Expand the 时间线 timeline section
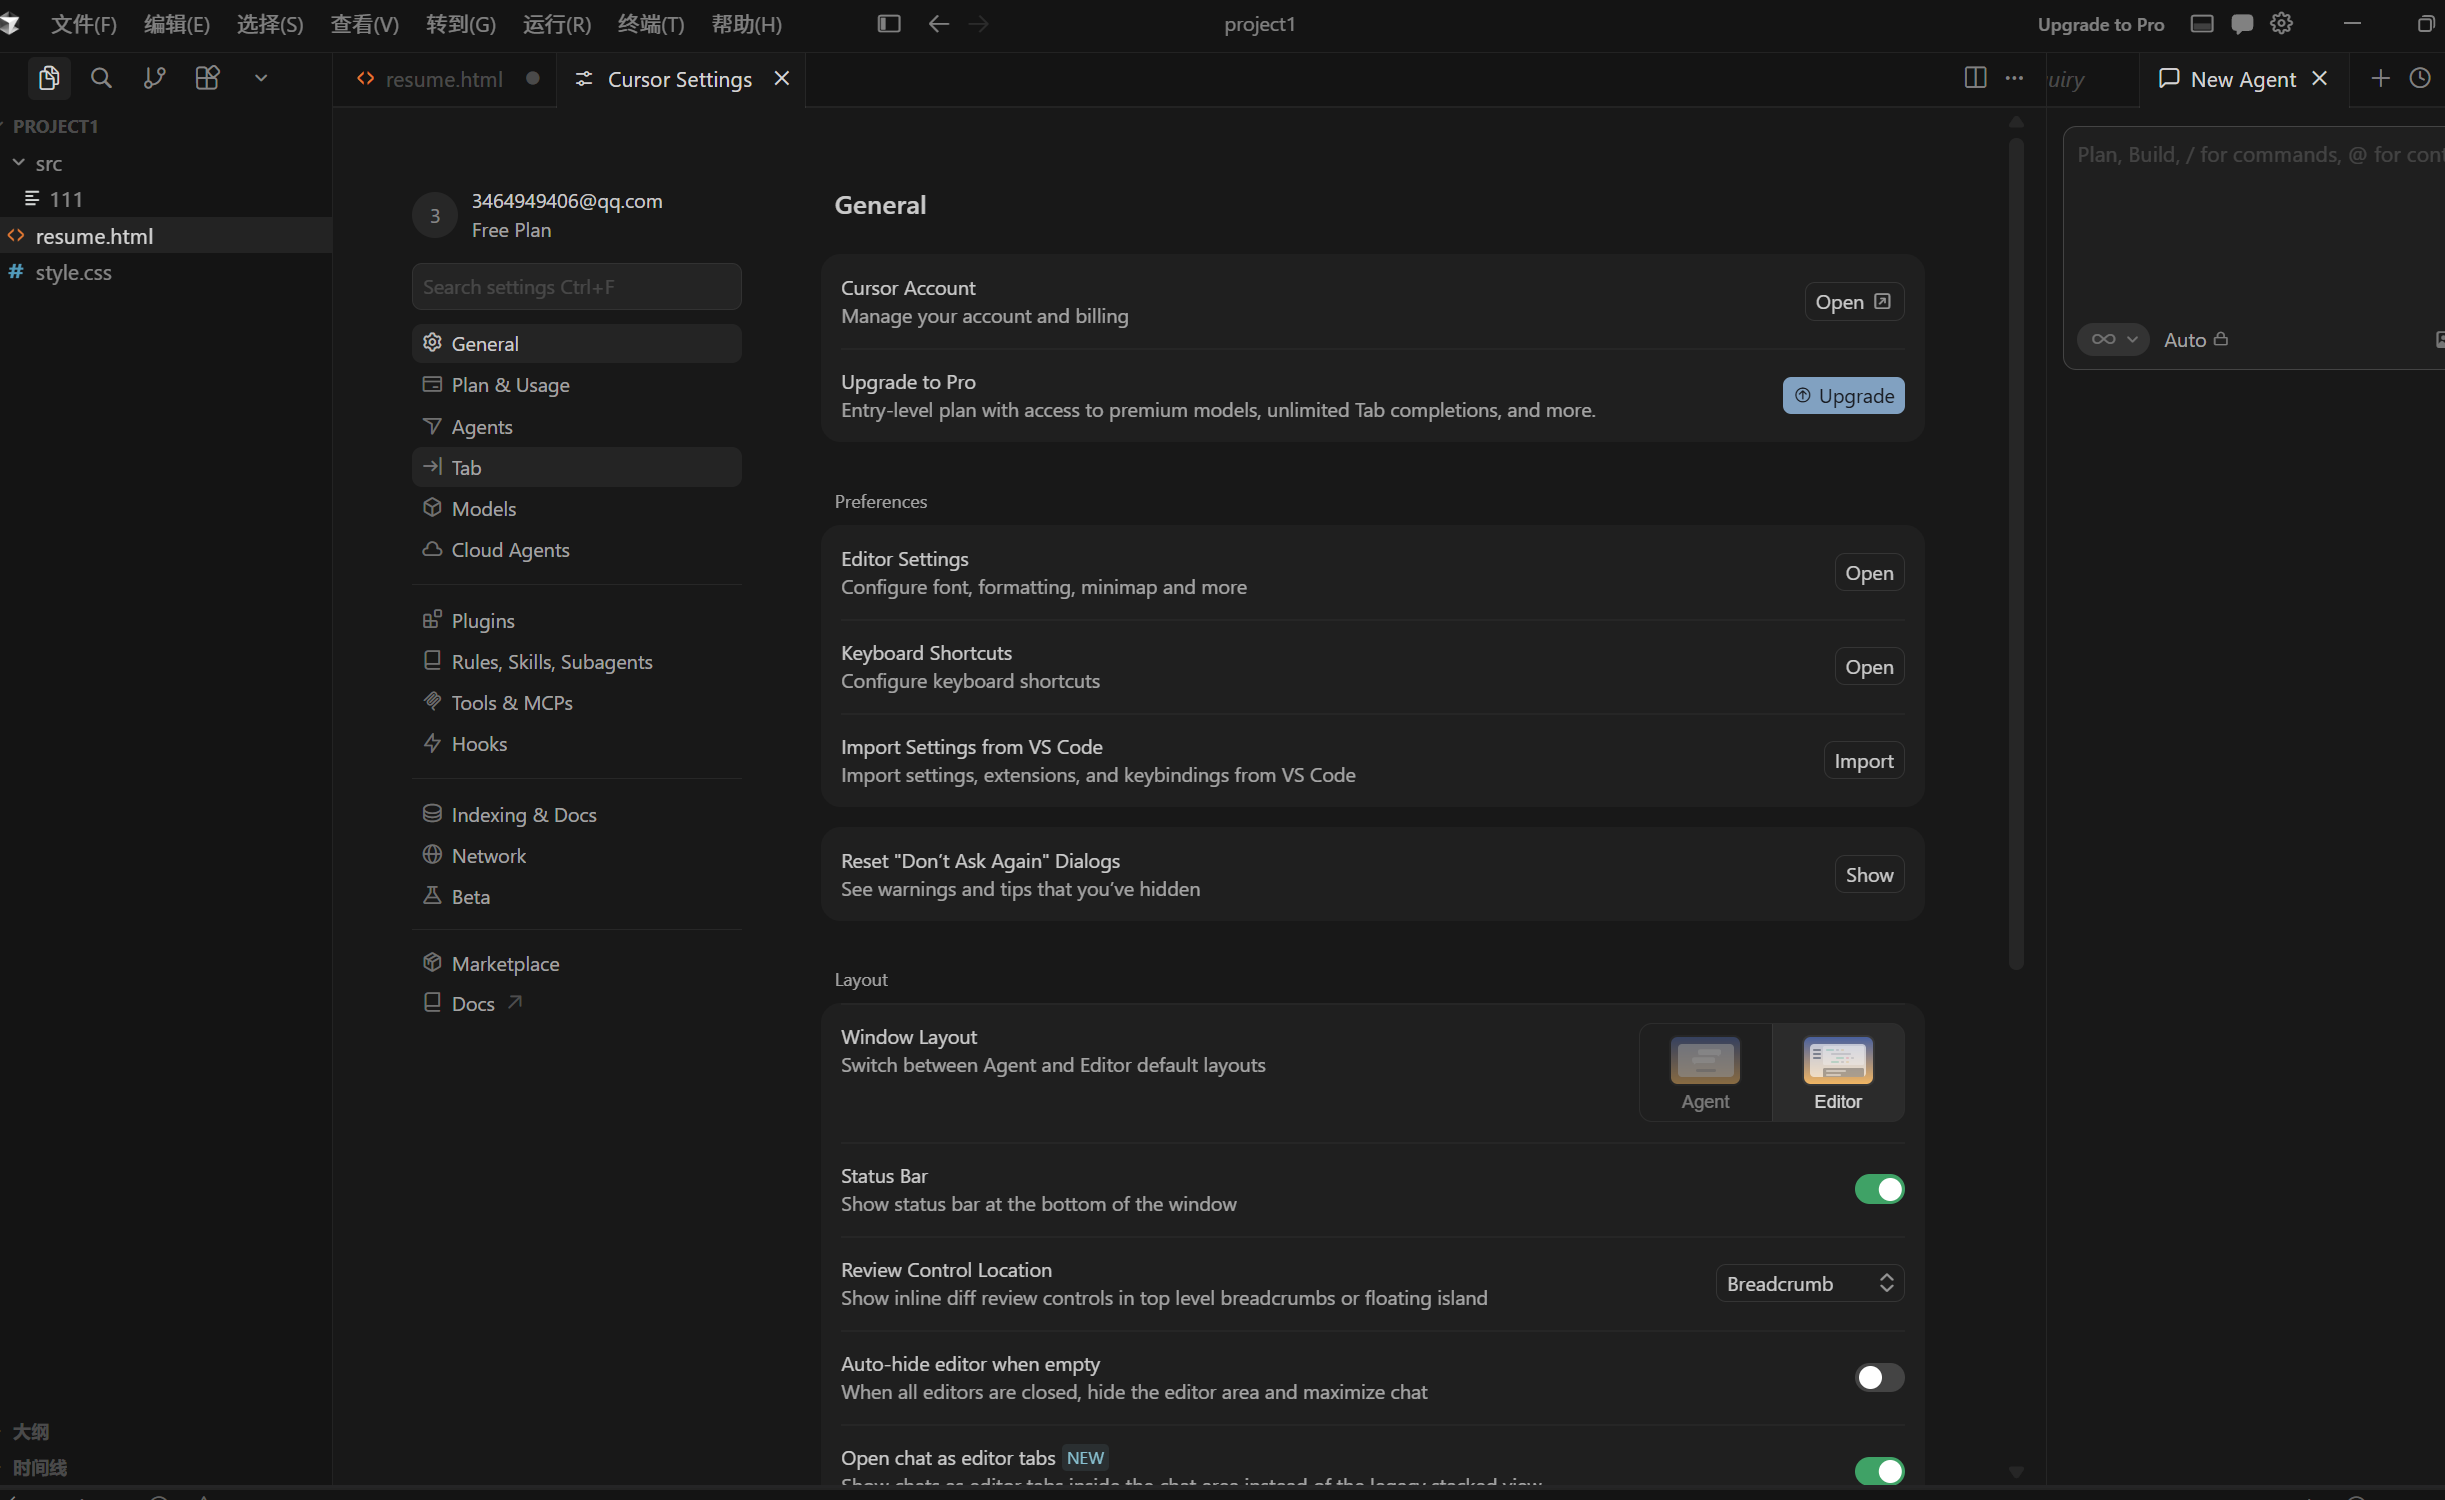 (40, 1467)
